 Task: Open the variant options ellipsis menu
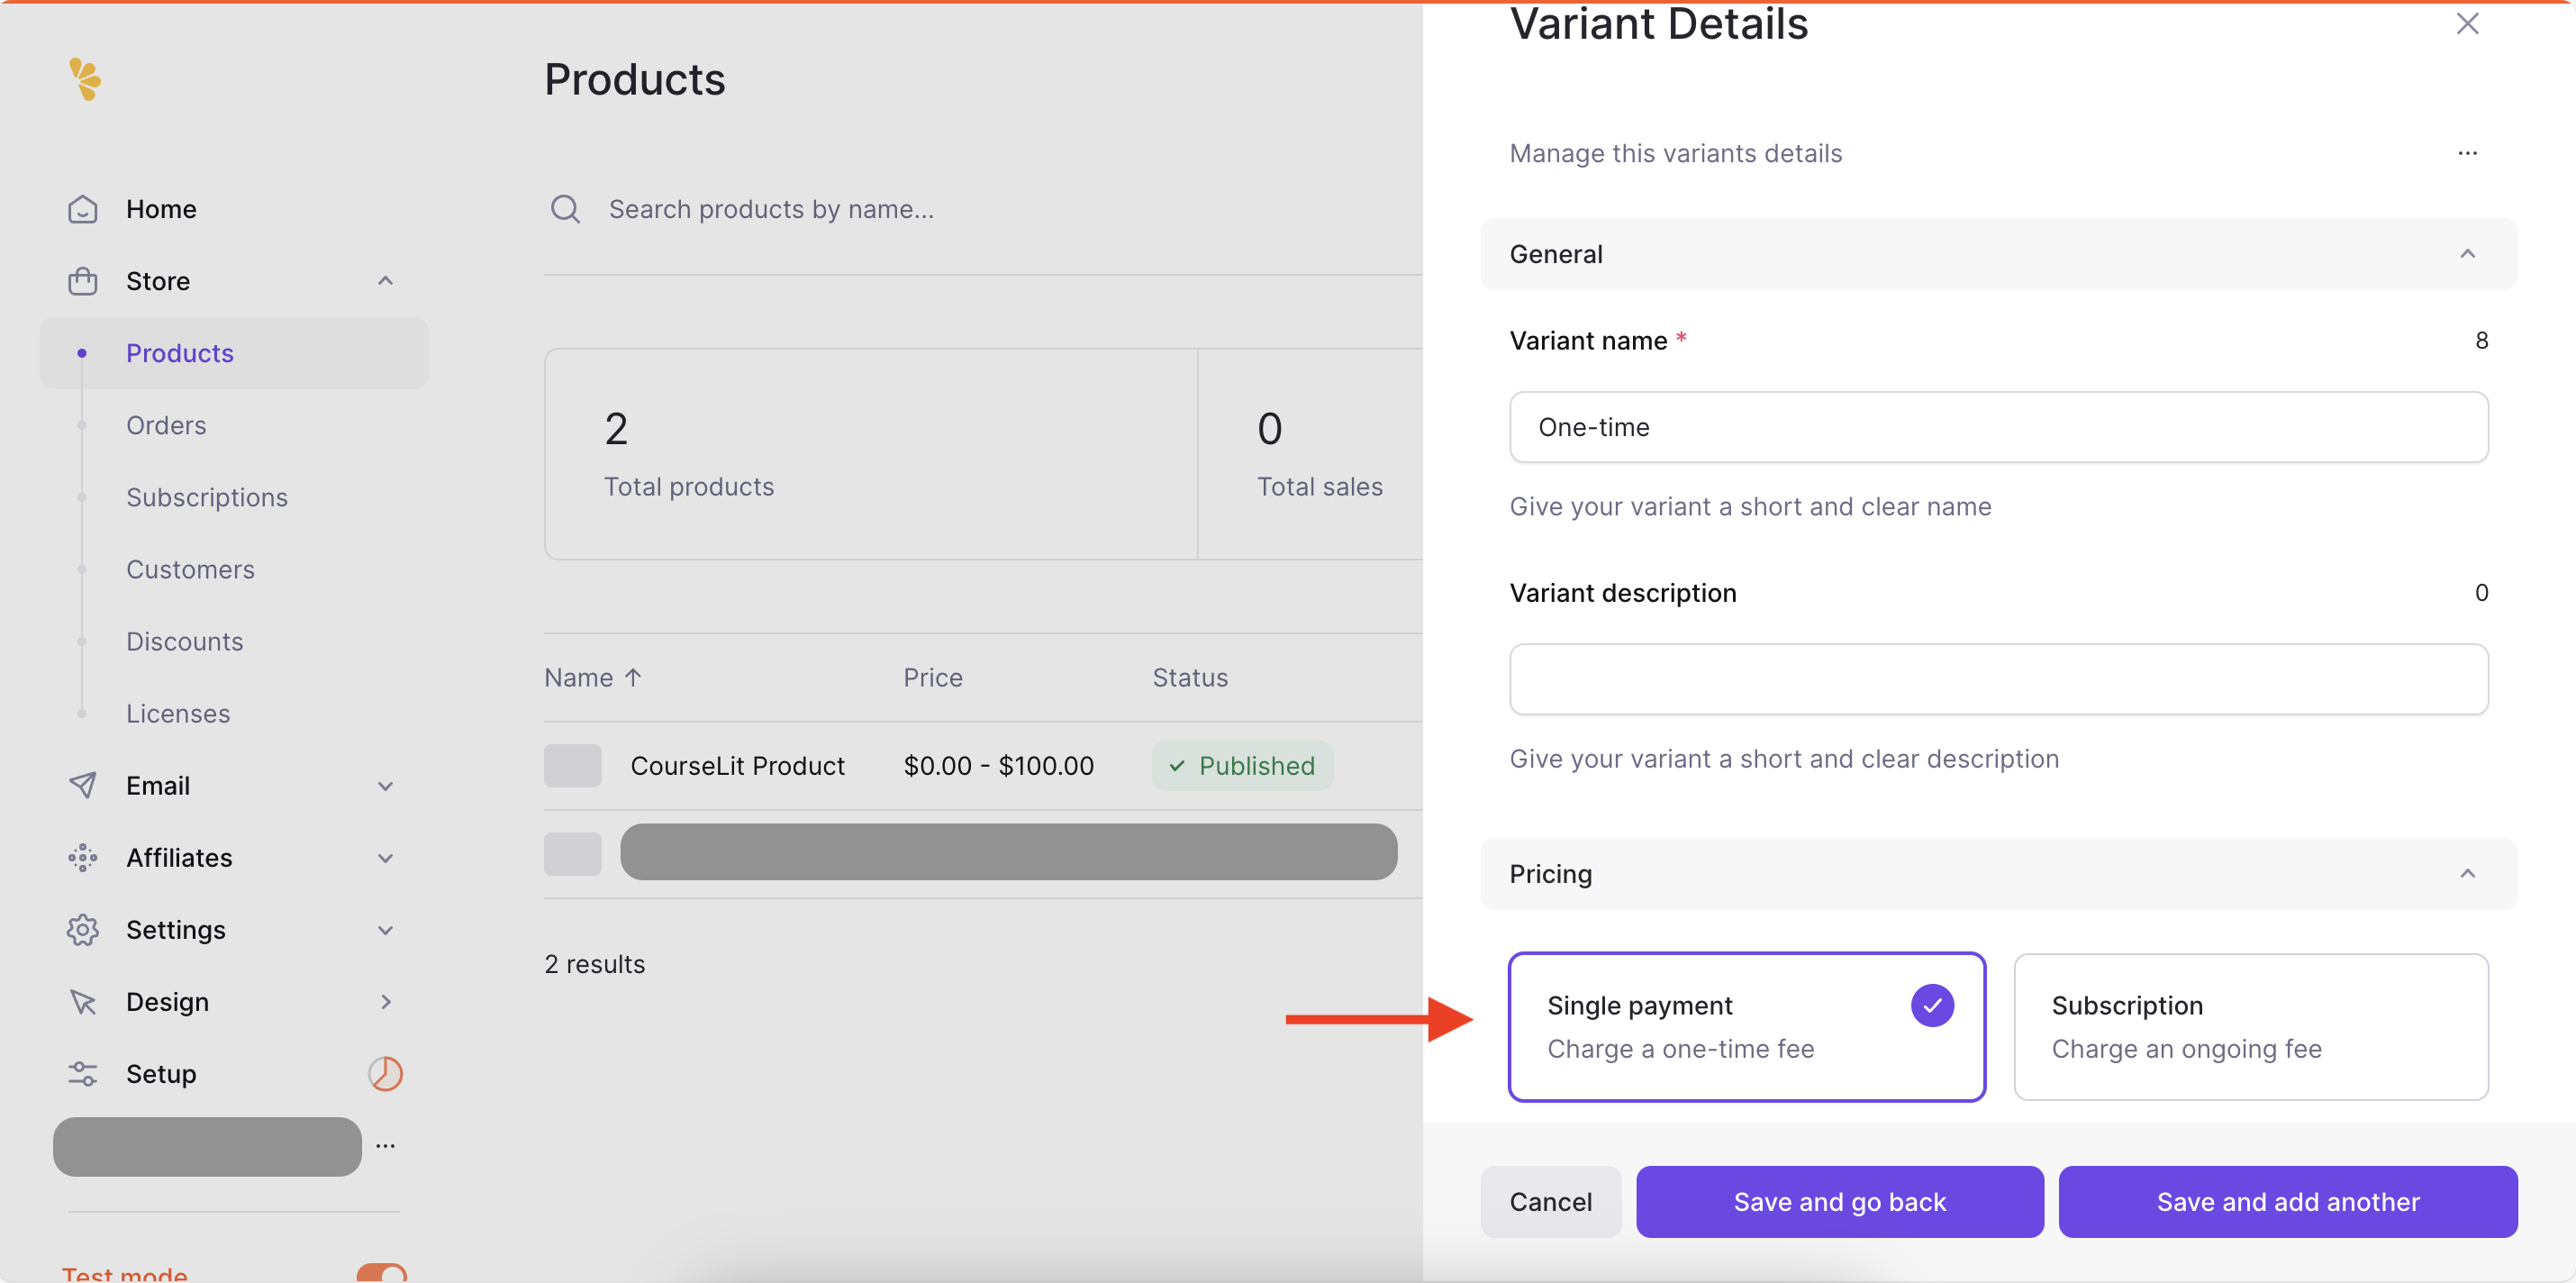(2467, 153)
